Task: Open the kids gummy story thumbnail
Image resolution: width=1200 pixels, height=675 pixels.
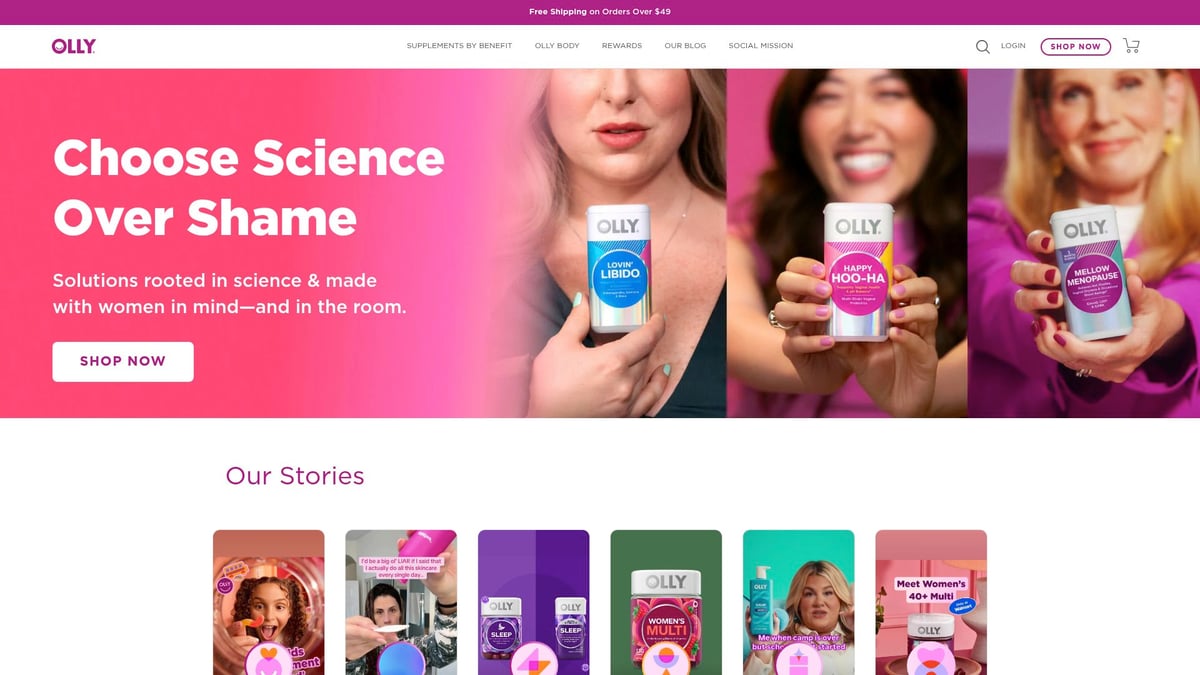Action: coord(269,602)
